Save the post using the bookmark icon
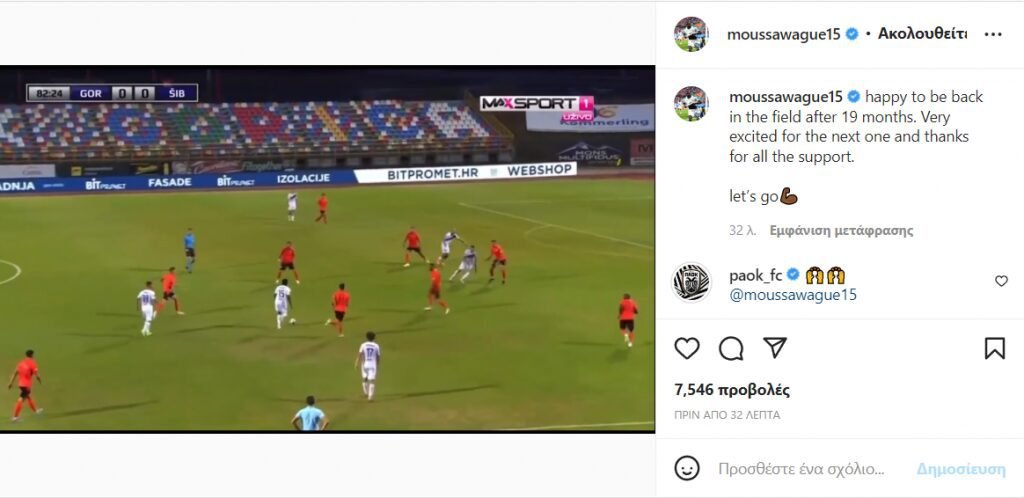The width and height of the screenshot is (1024, 498). click(x=994, y=349)
